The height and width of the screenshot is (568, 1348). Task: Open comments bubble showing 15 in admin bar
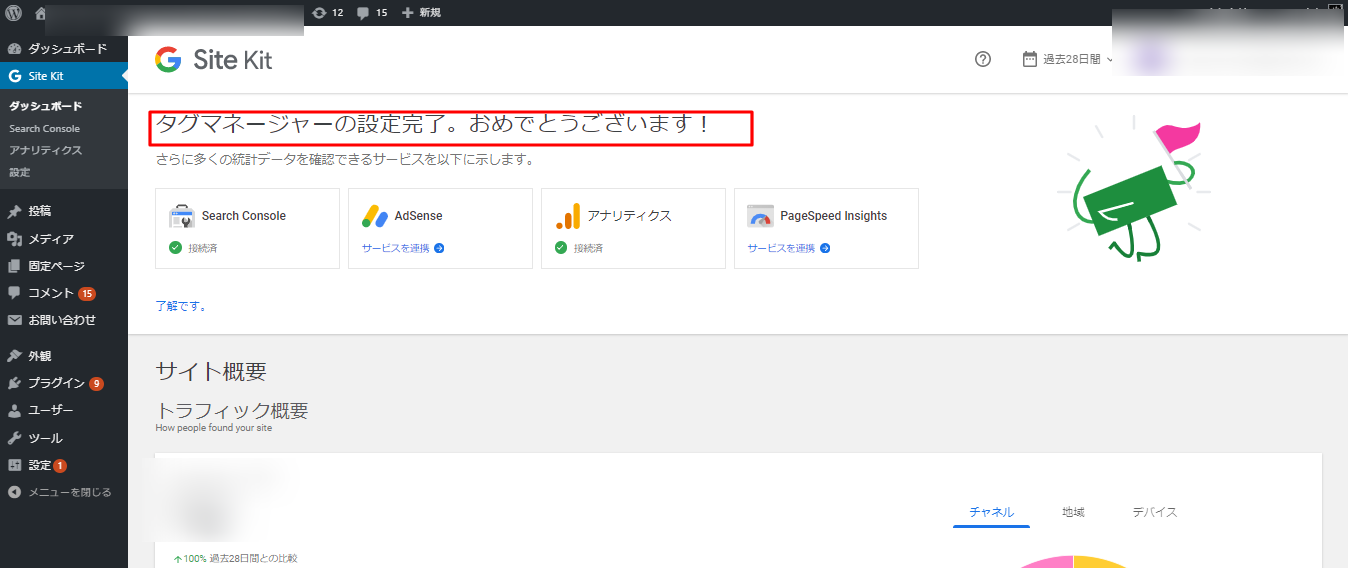pos(372,13)
